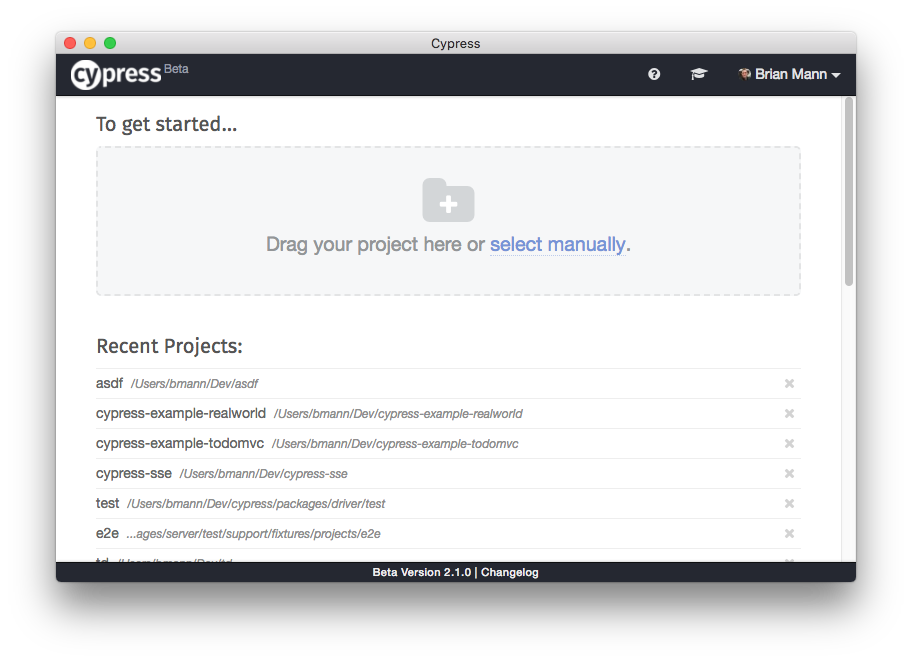Minimize the window with yellow button

click(x=90, y=43)
